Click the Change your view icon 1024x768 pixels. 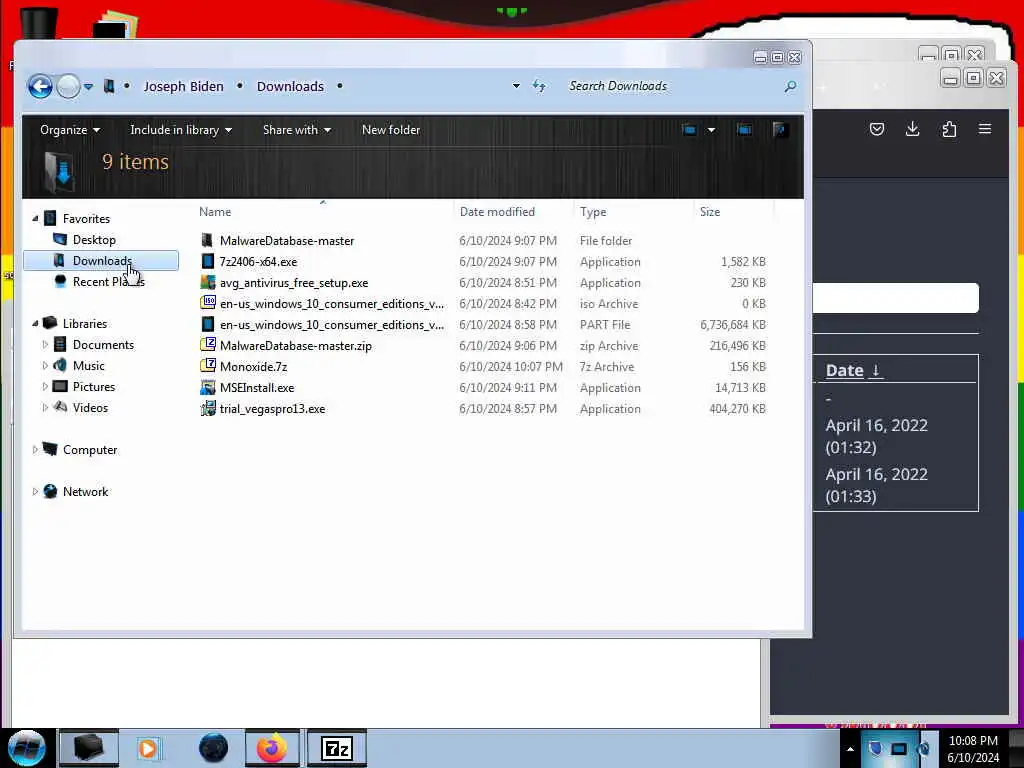[689, 130]
